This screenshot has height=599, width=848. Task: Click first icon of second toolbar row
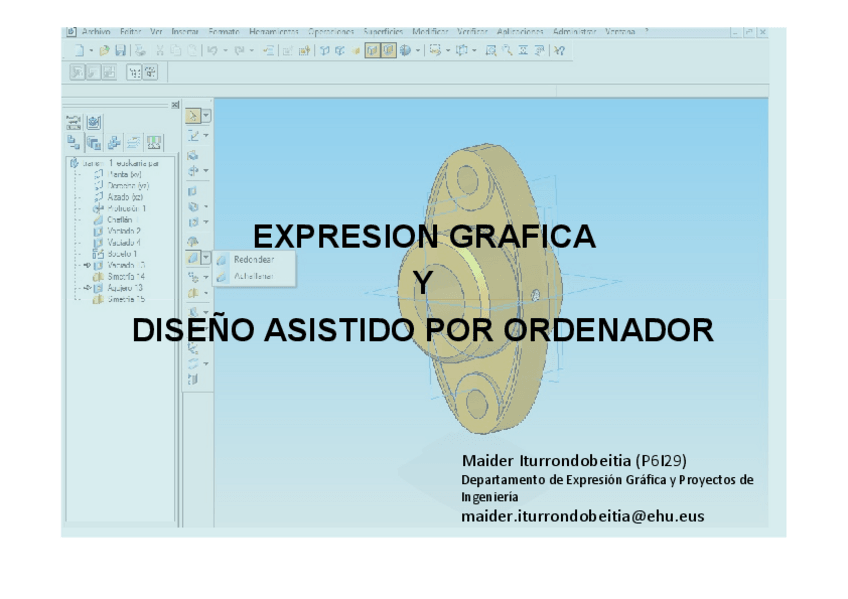tap(77, 72)
